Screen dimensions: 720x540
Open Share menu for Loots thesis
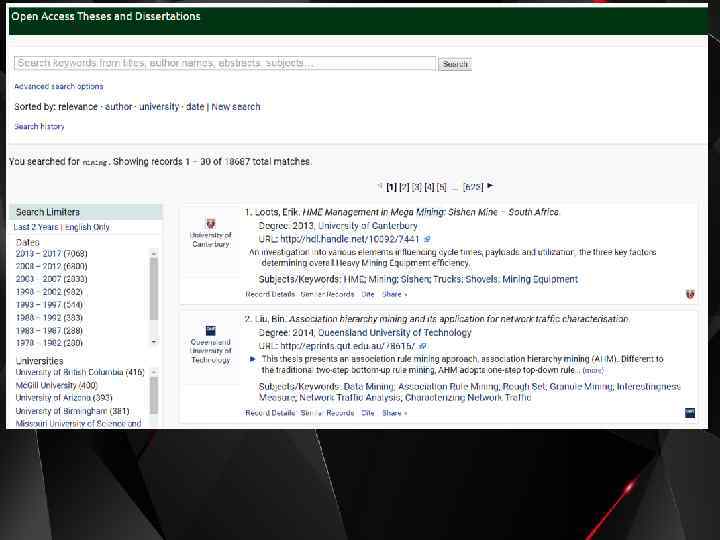click(x=394, y=294)
